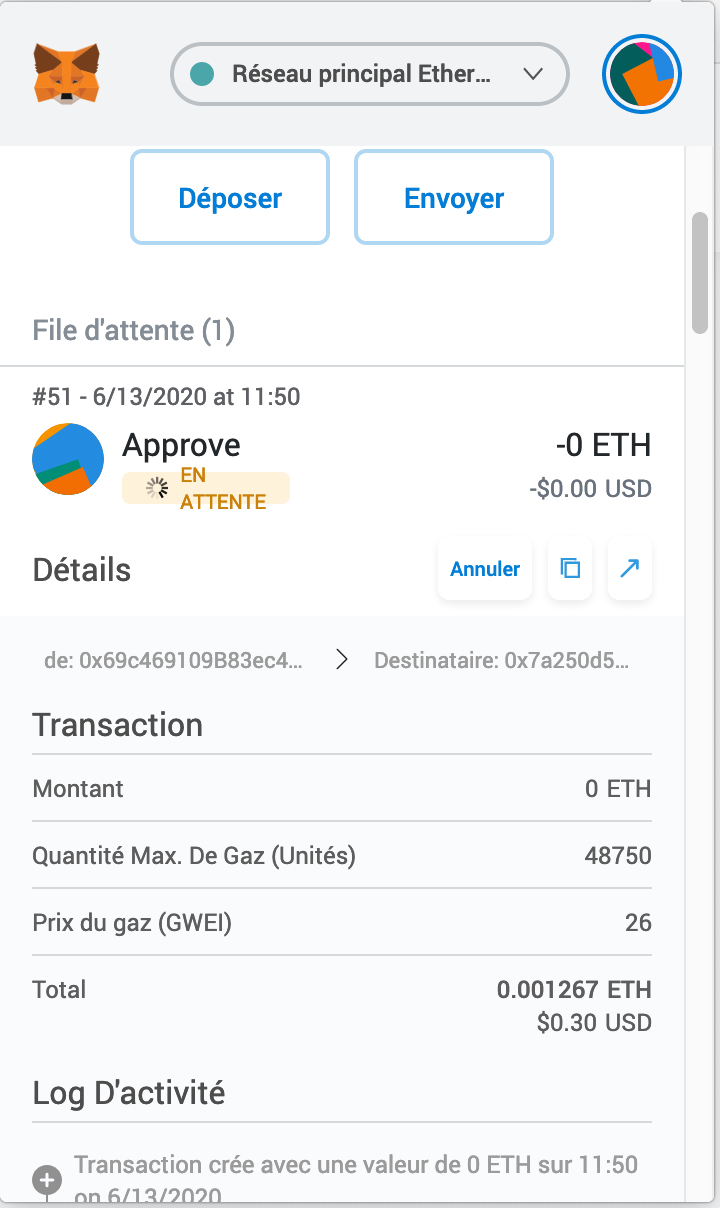Select the File d'attente (1) heading
The width and height of the screenshot is (720, 1208).
[134, 330]
